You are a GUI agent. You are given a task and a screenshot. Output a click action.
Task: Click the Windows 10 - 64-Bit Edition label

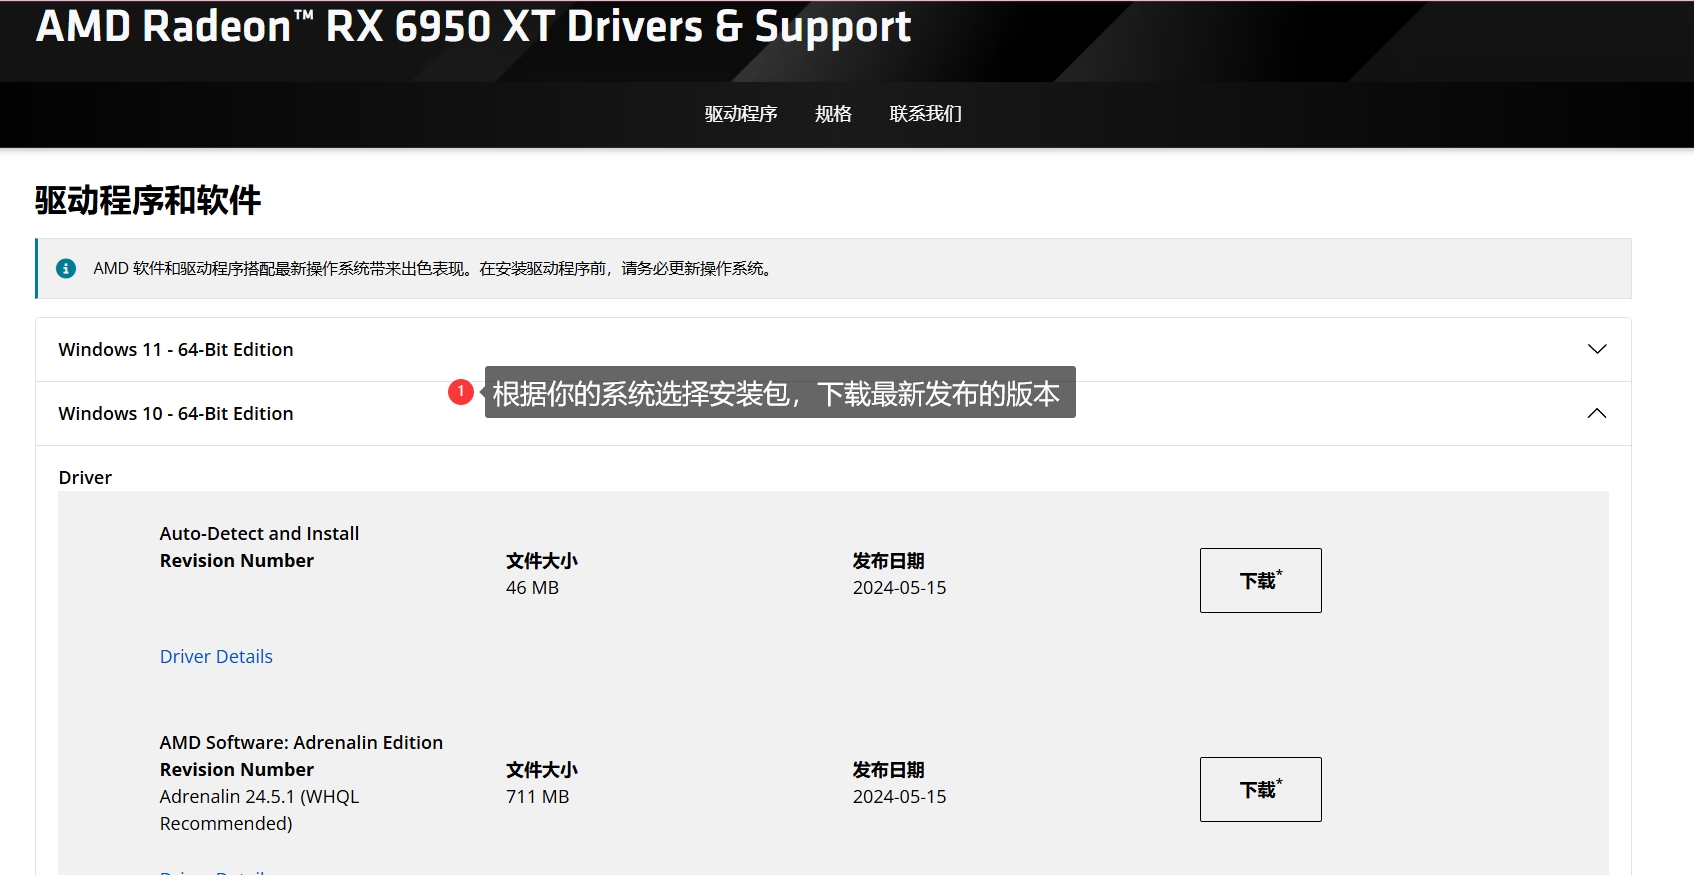pos(176,413)
